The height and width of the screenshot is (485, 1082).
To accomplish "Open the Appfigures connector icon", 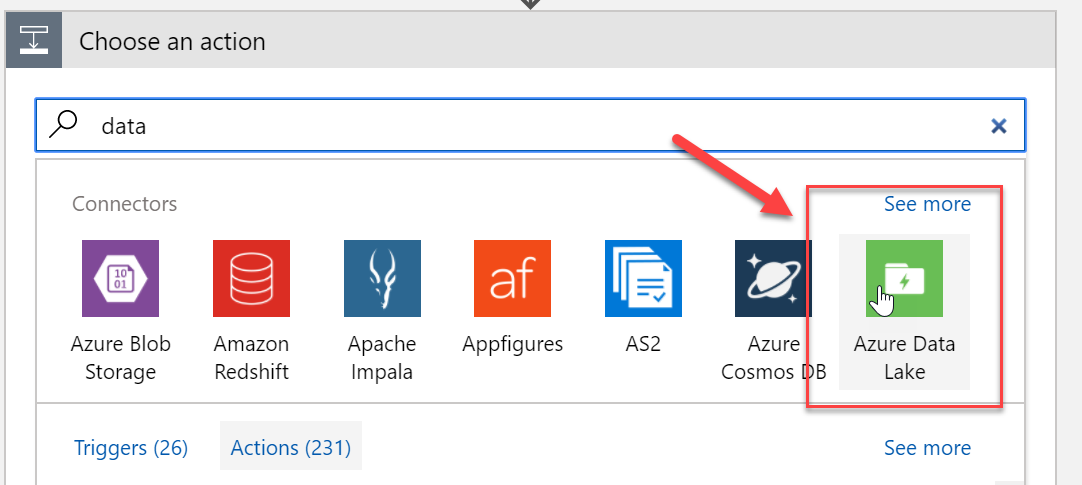I will tap(512, 279).
